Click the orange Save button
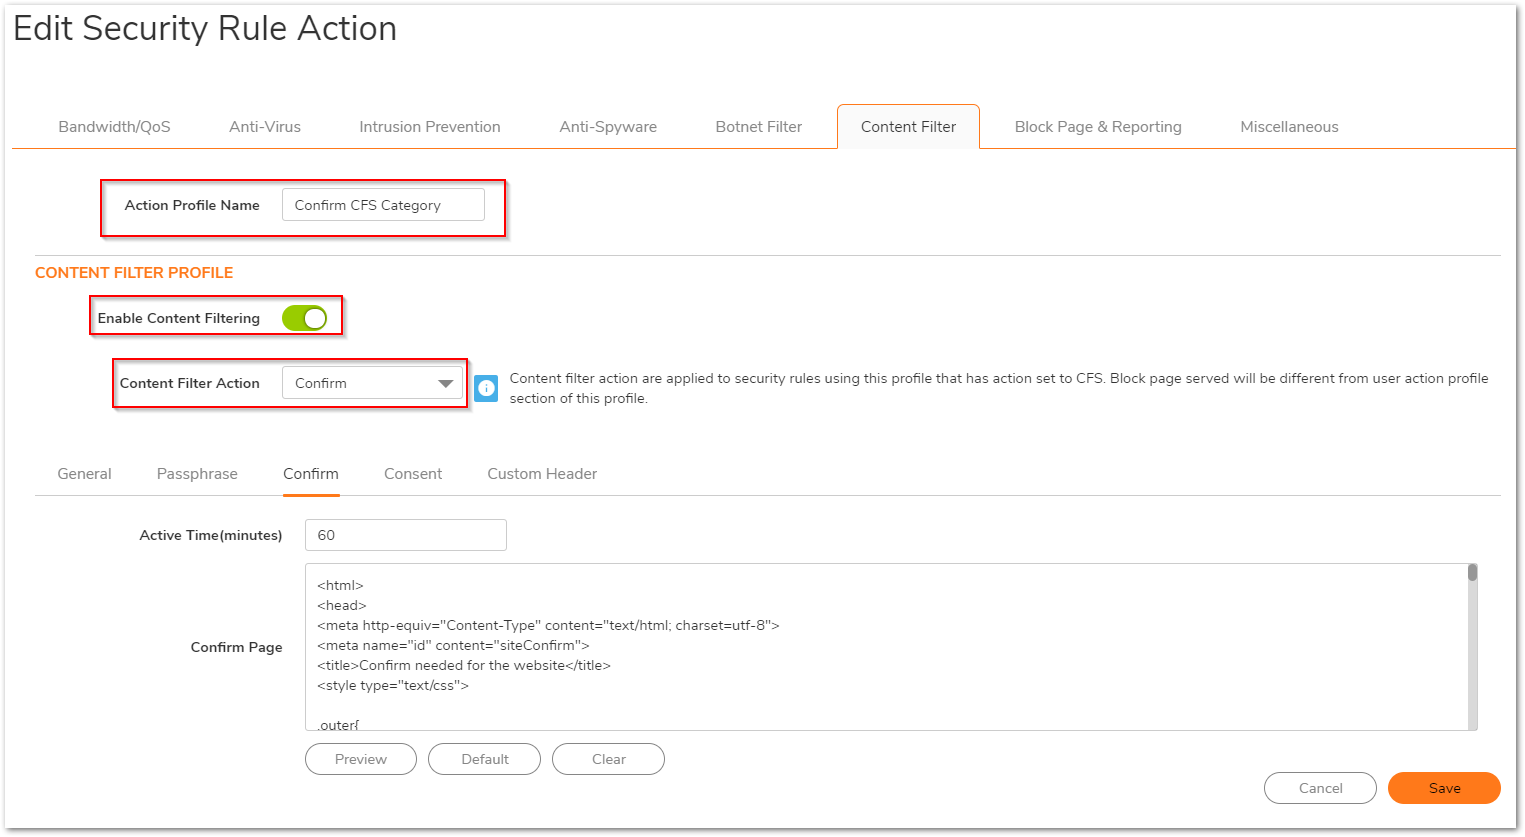Viewport: 1525px width, 837px height. coord(1444,788)
